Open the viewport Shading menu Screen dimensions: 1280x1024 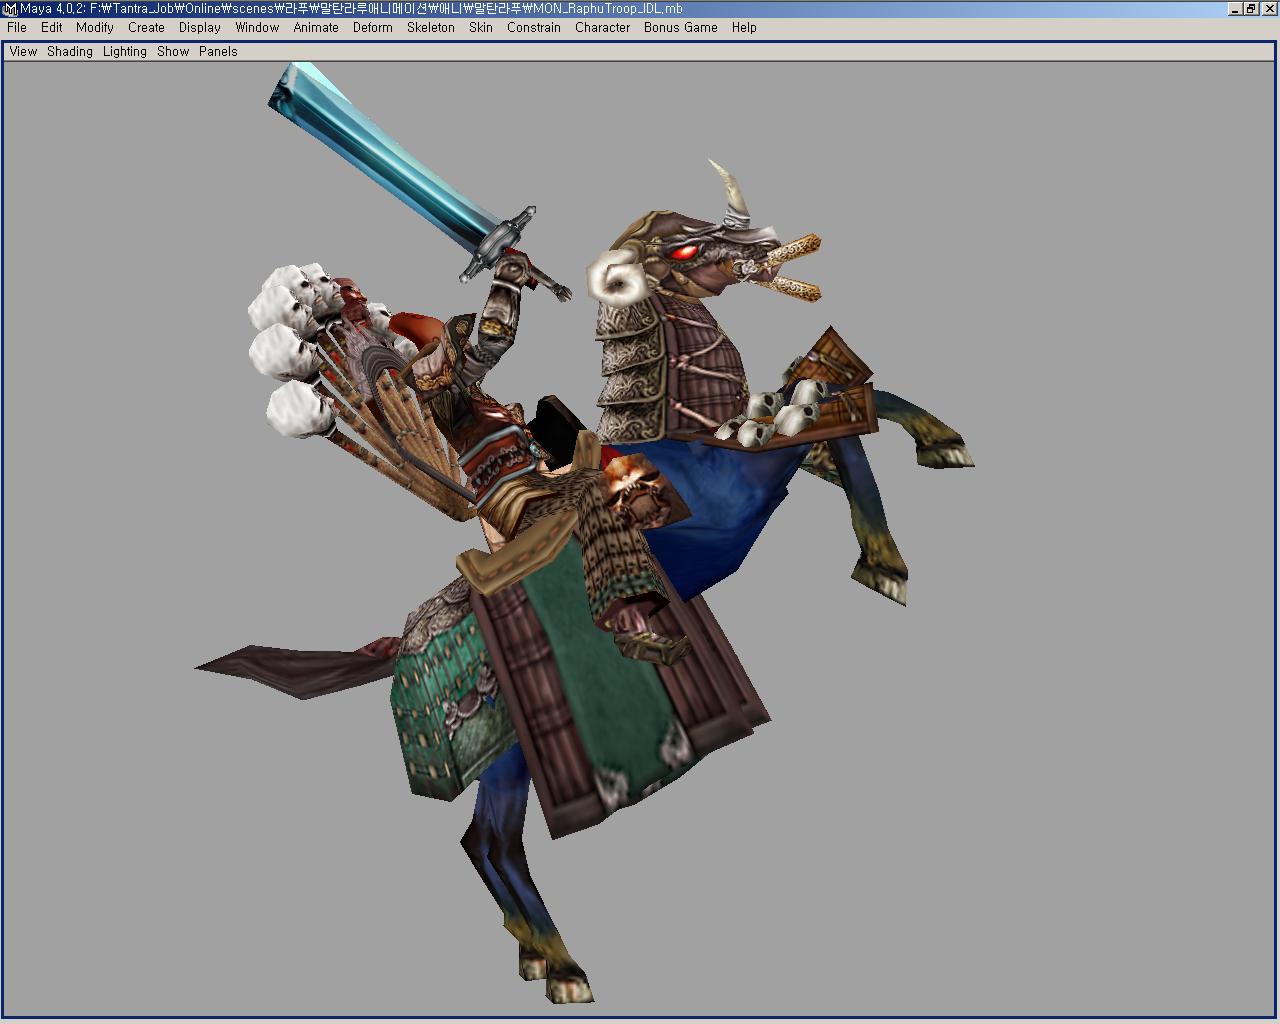point(70,52)
